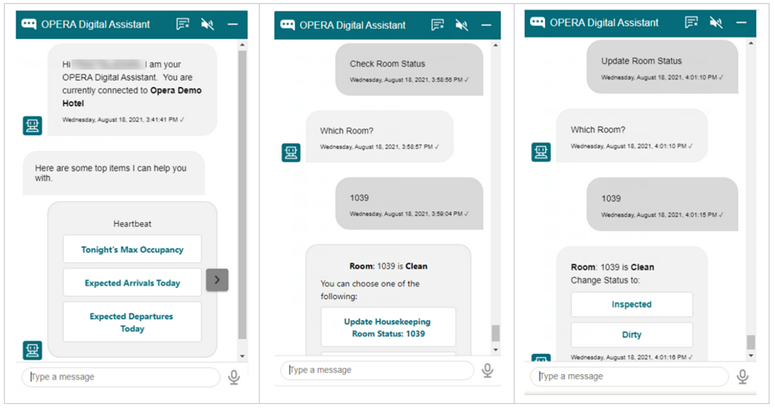Viewport: 775px width, 411px height.
Task: Choose Expected Departures Today
Action: [132, 322]
